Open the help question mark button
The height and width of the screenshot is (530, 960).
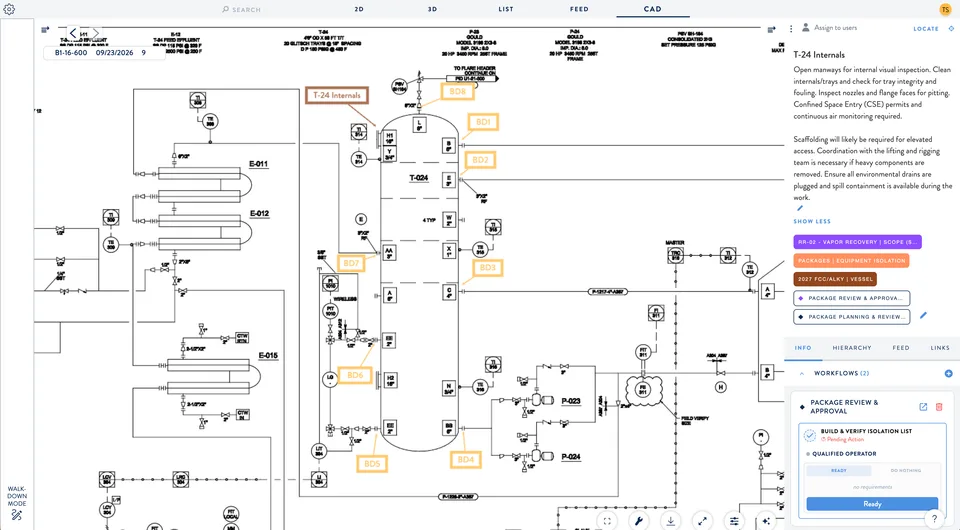[934, 520]
